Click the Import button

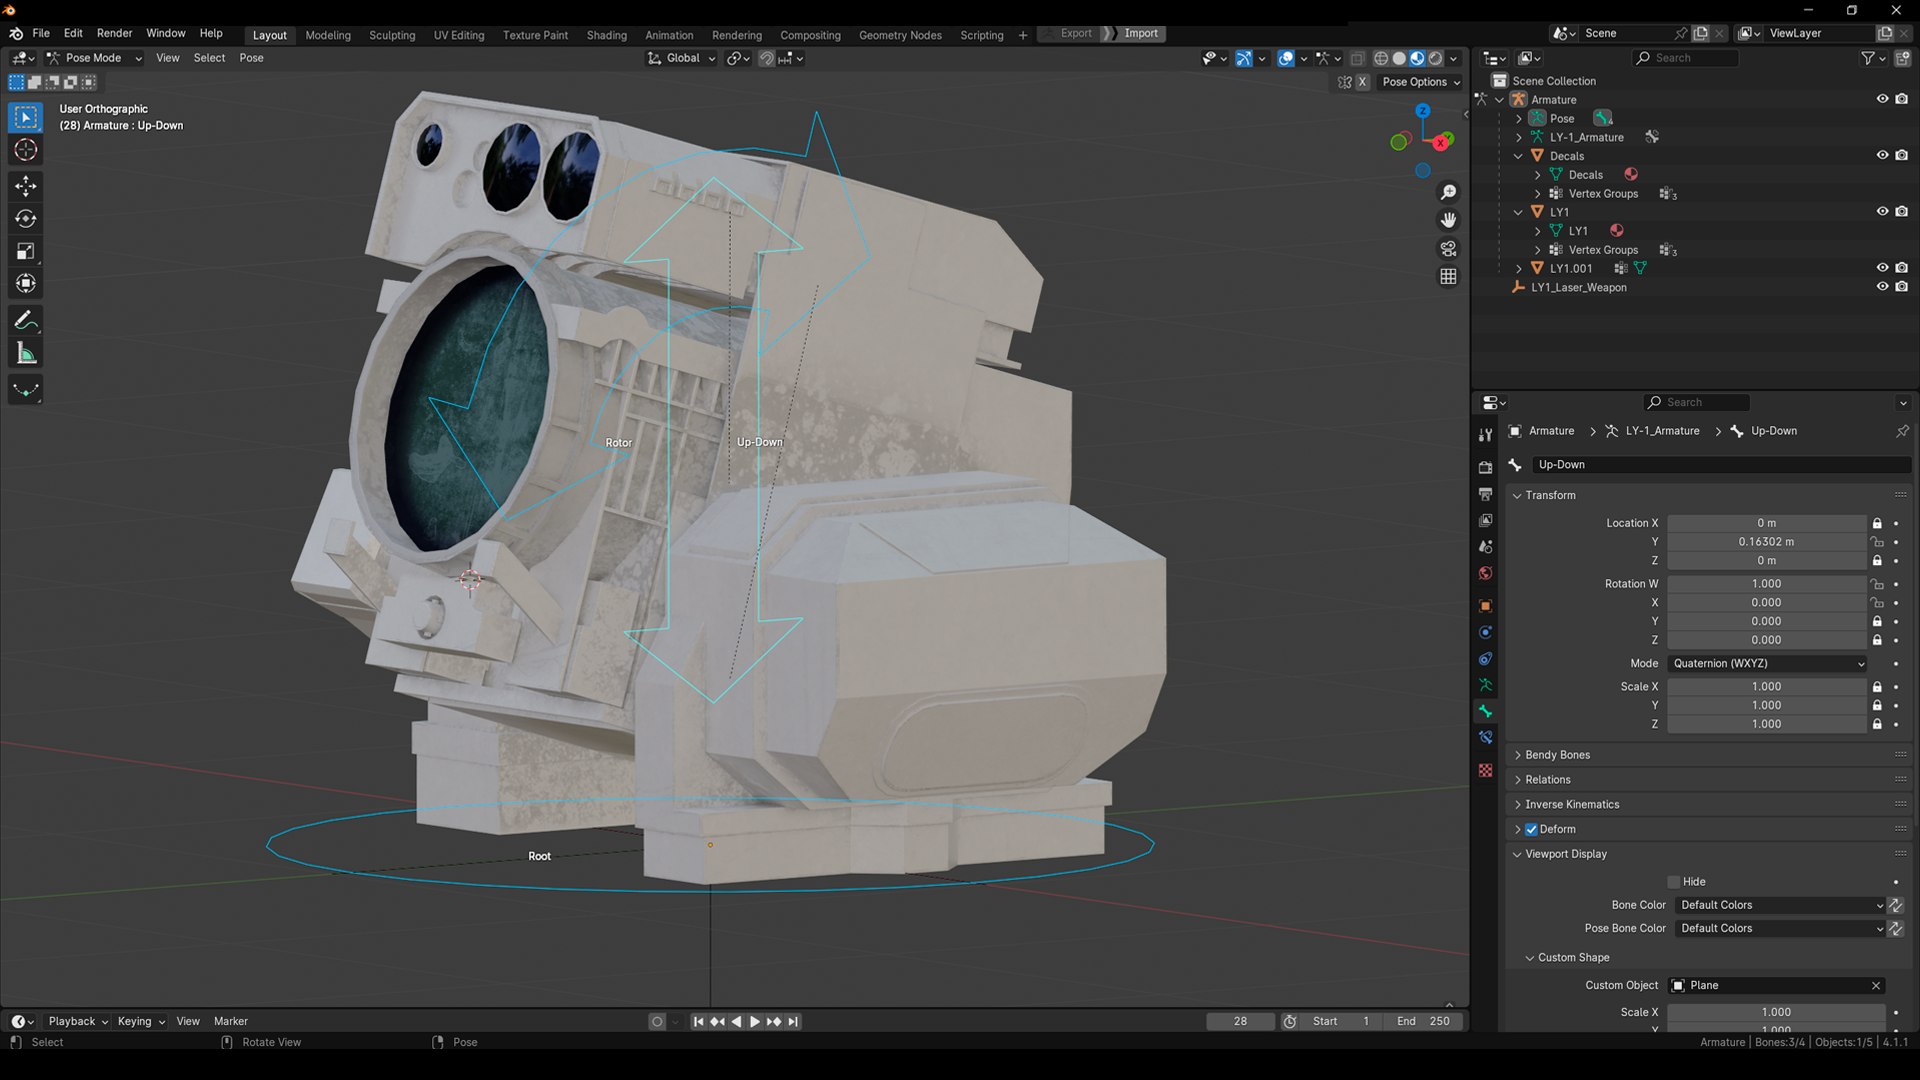pyautogui.click(x=1140, y=33)
